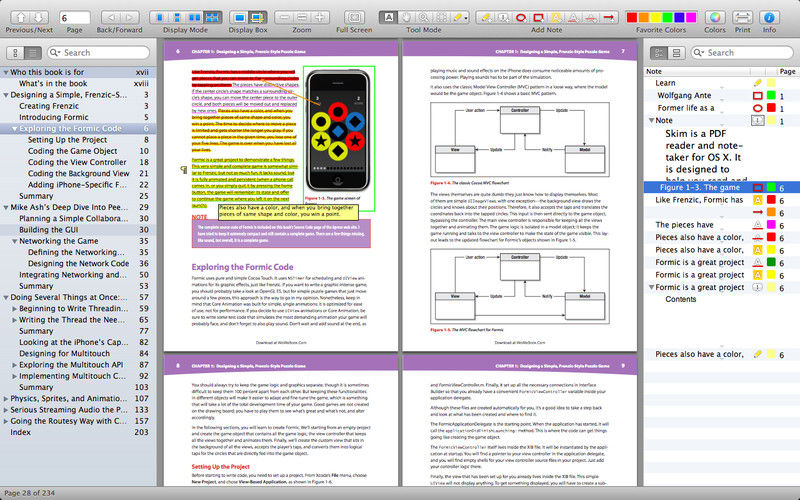Screen dimensions: 800x500
Task: Collapse 'Designing a Simple, Frenzic-S…' section
Action: [6, 95]
